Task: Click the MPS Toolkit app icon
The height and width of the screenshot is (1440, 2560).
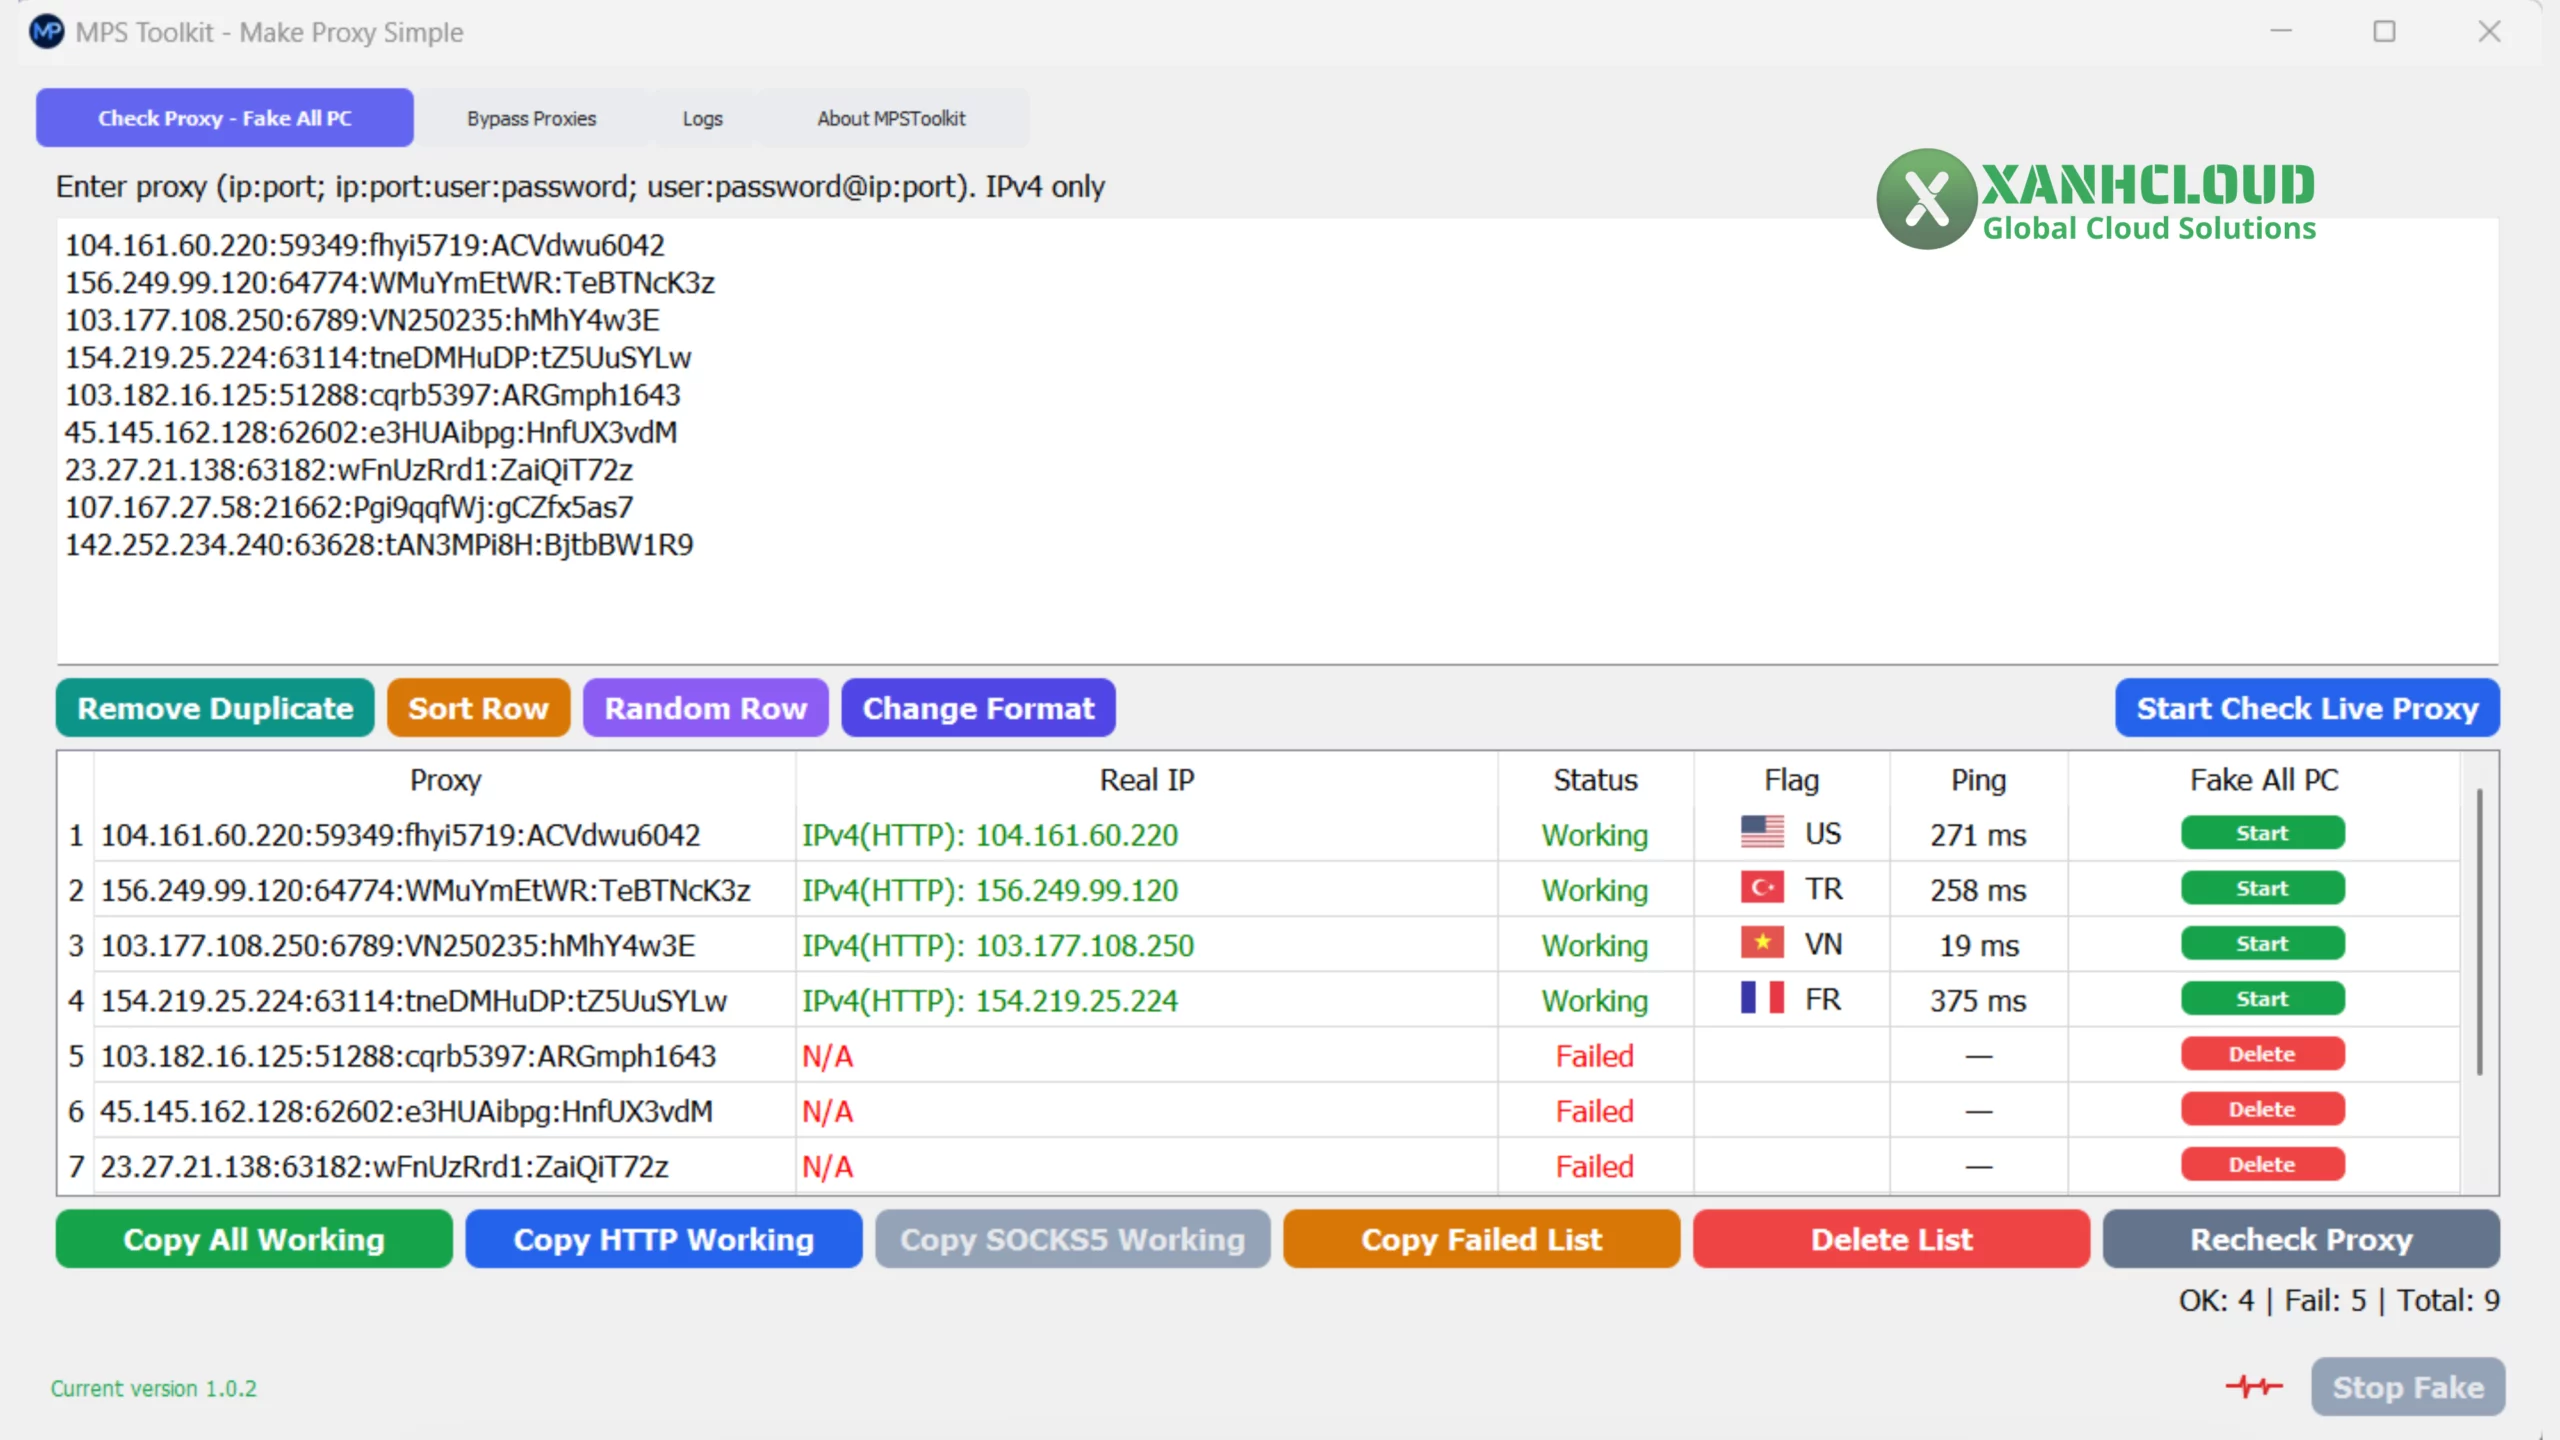Action: click(47, 32)
